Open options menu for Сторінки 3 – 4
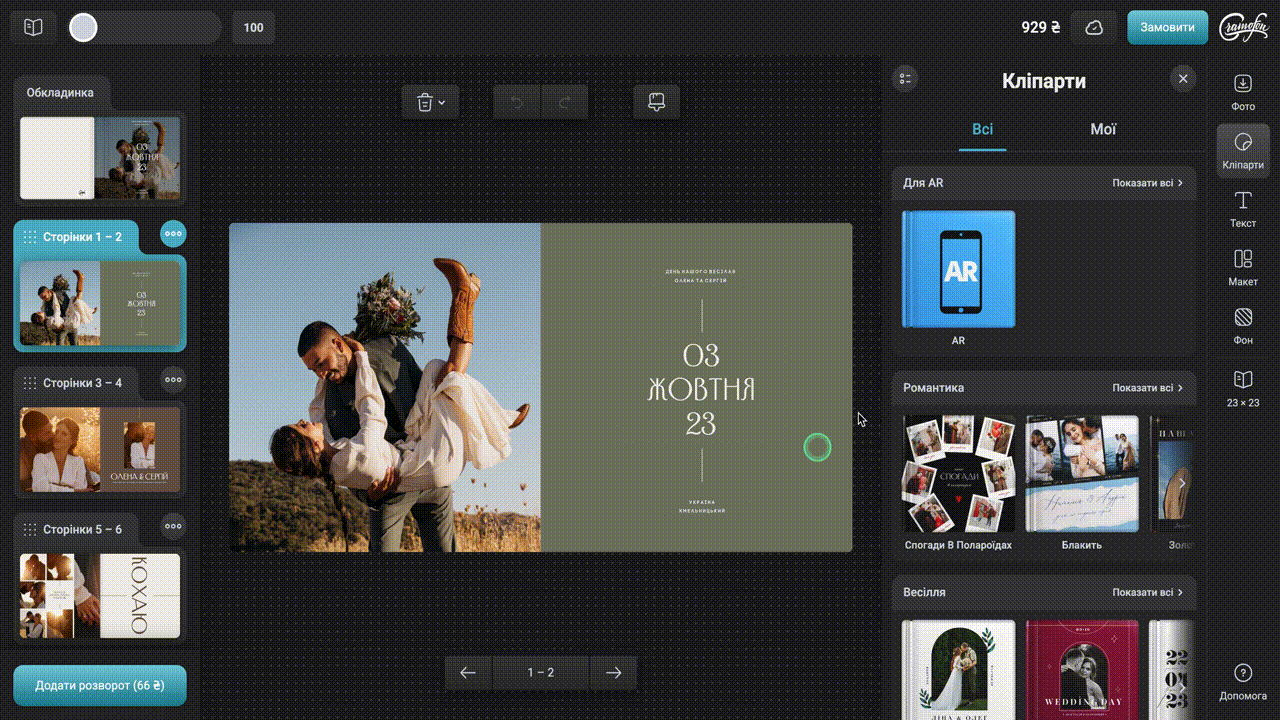Screen dimensions: 1280x720 [x=174, y=380]
